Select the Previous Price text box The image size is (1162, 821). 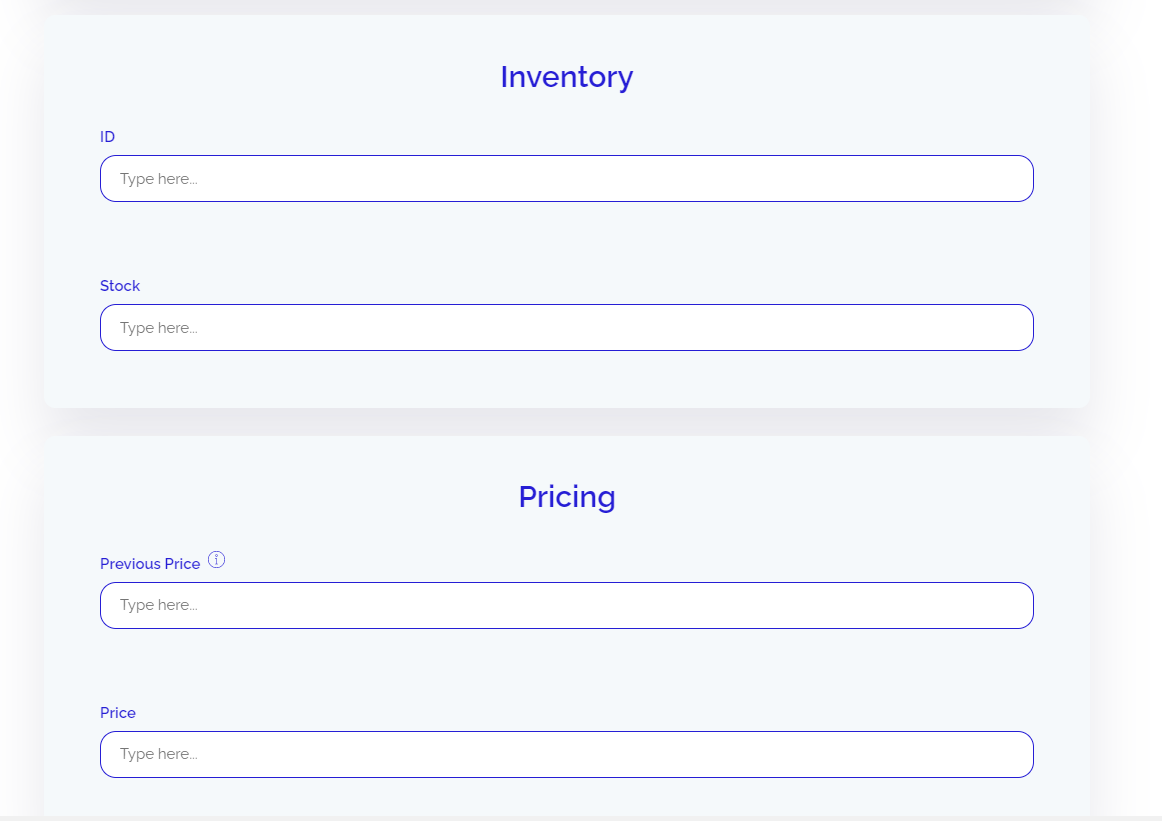click(566, 605)
